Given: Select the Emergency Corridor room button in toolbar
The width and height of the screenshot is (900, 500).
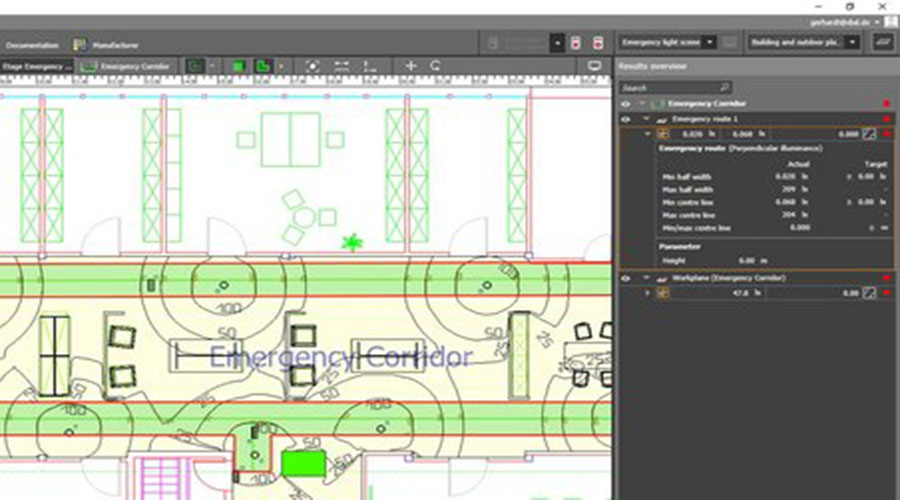Looking at the screenshot, I should pos(127,66).
